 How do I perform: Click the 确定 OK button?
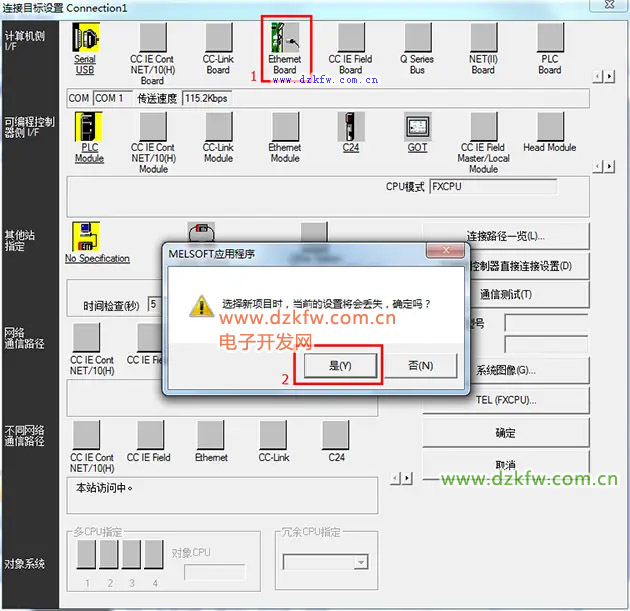tap(506, 433)
